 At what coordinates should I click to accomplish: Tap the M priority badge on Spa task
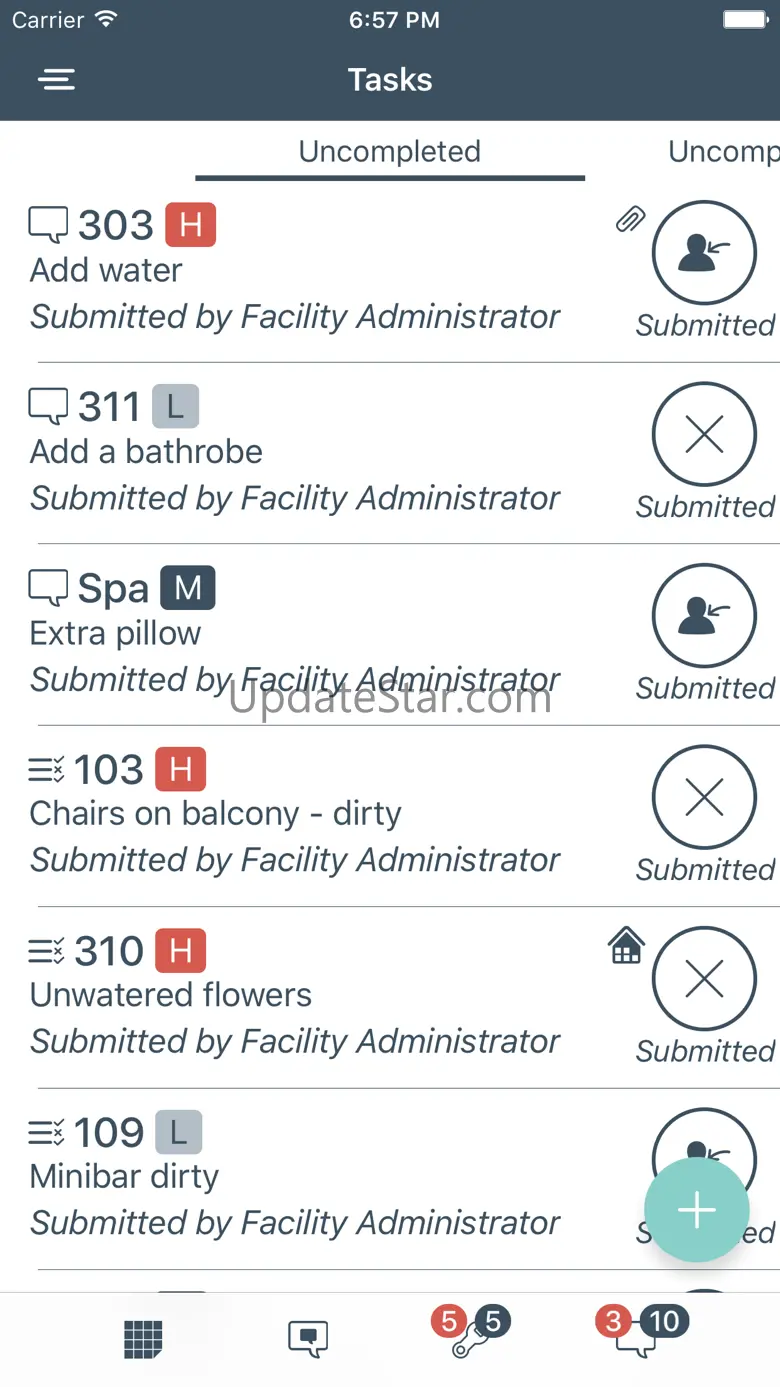(x=188, y=588)
